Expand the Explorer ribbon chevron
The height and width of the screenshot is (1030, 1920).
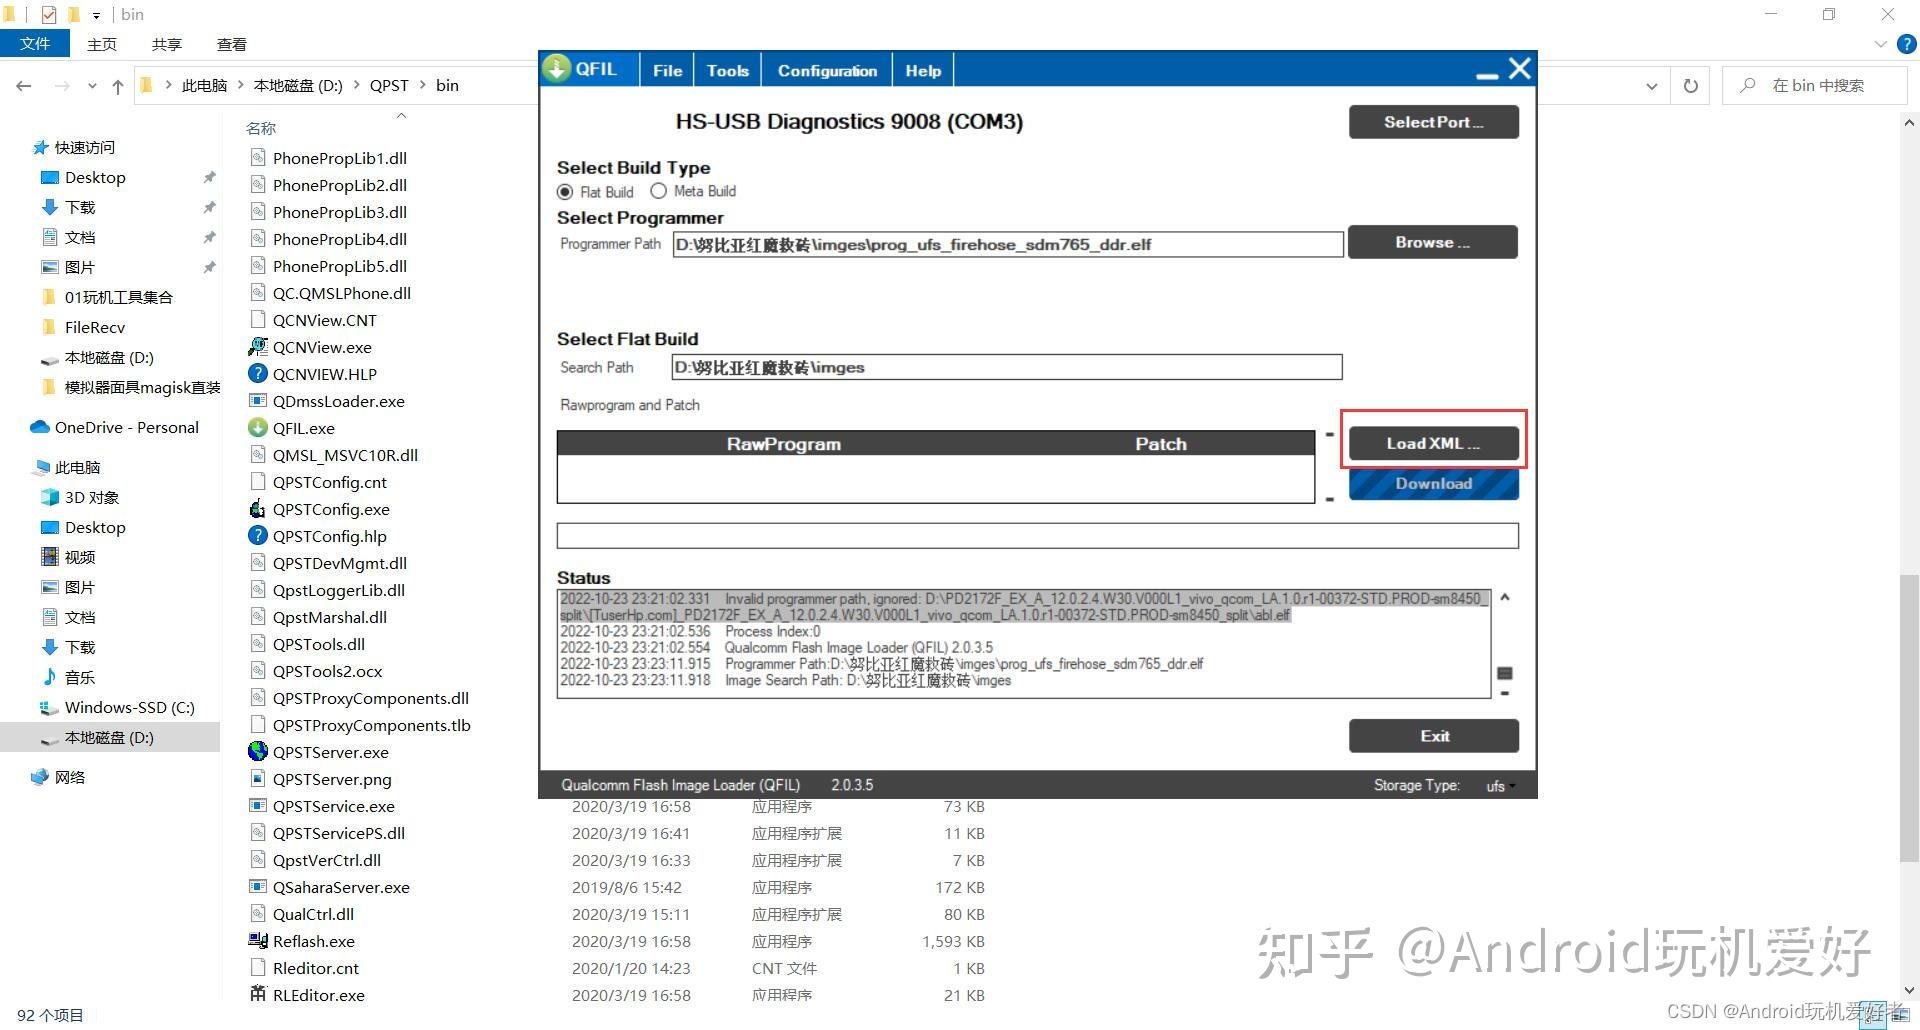click(1880, 44)
